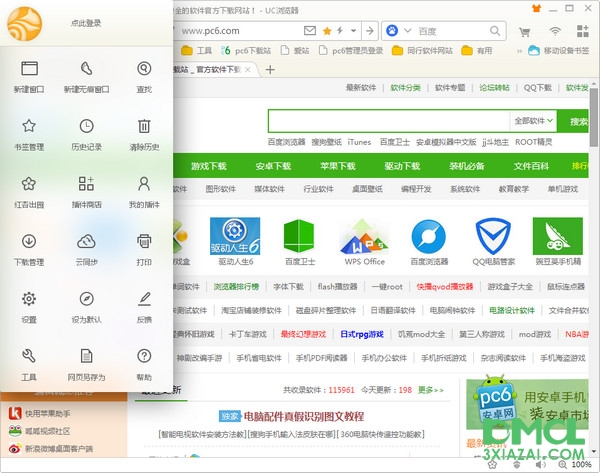Open the 更多>> link

click(x=431, y=390)
